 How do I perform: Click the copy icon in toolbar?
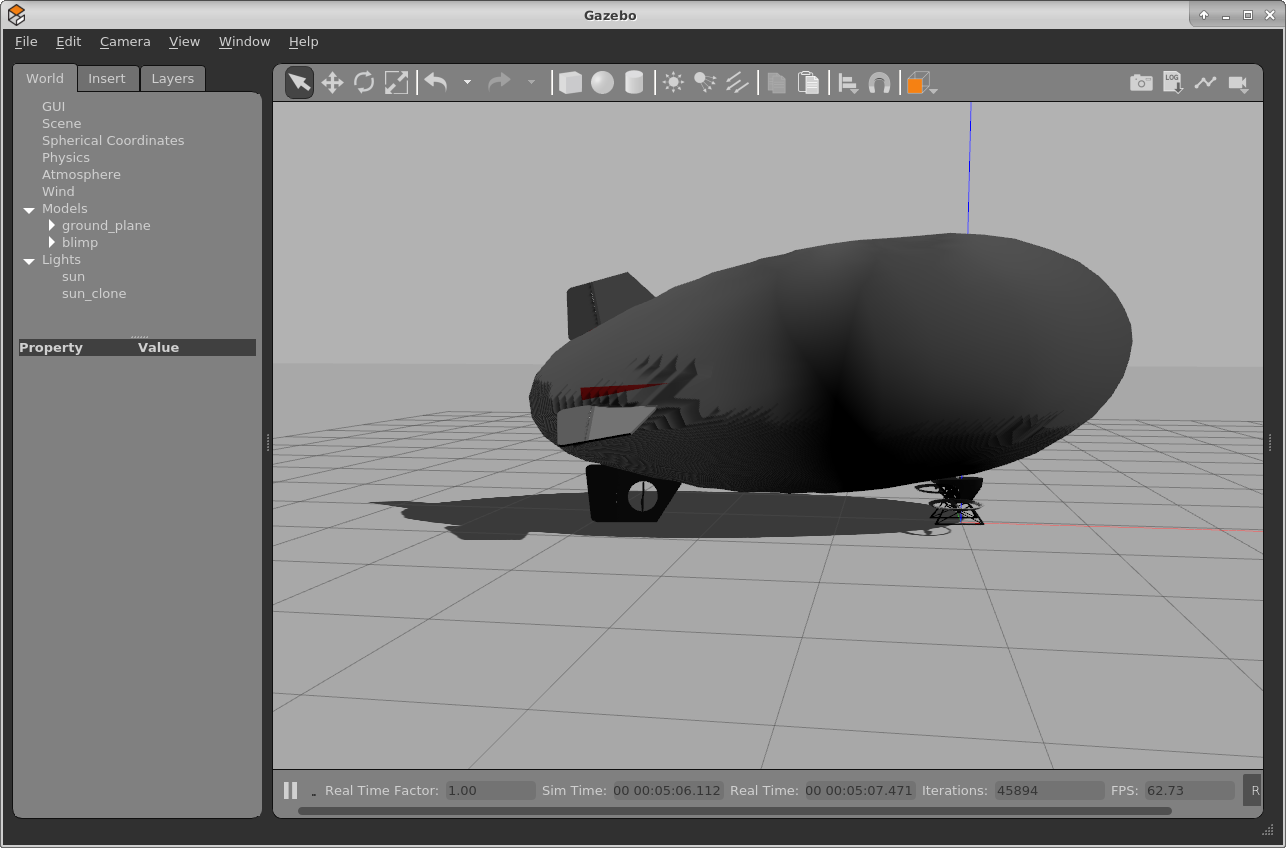click(776, 83)
